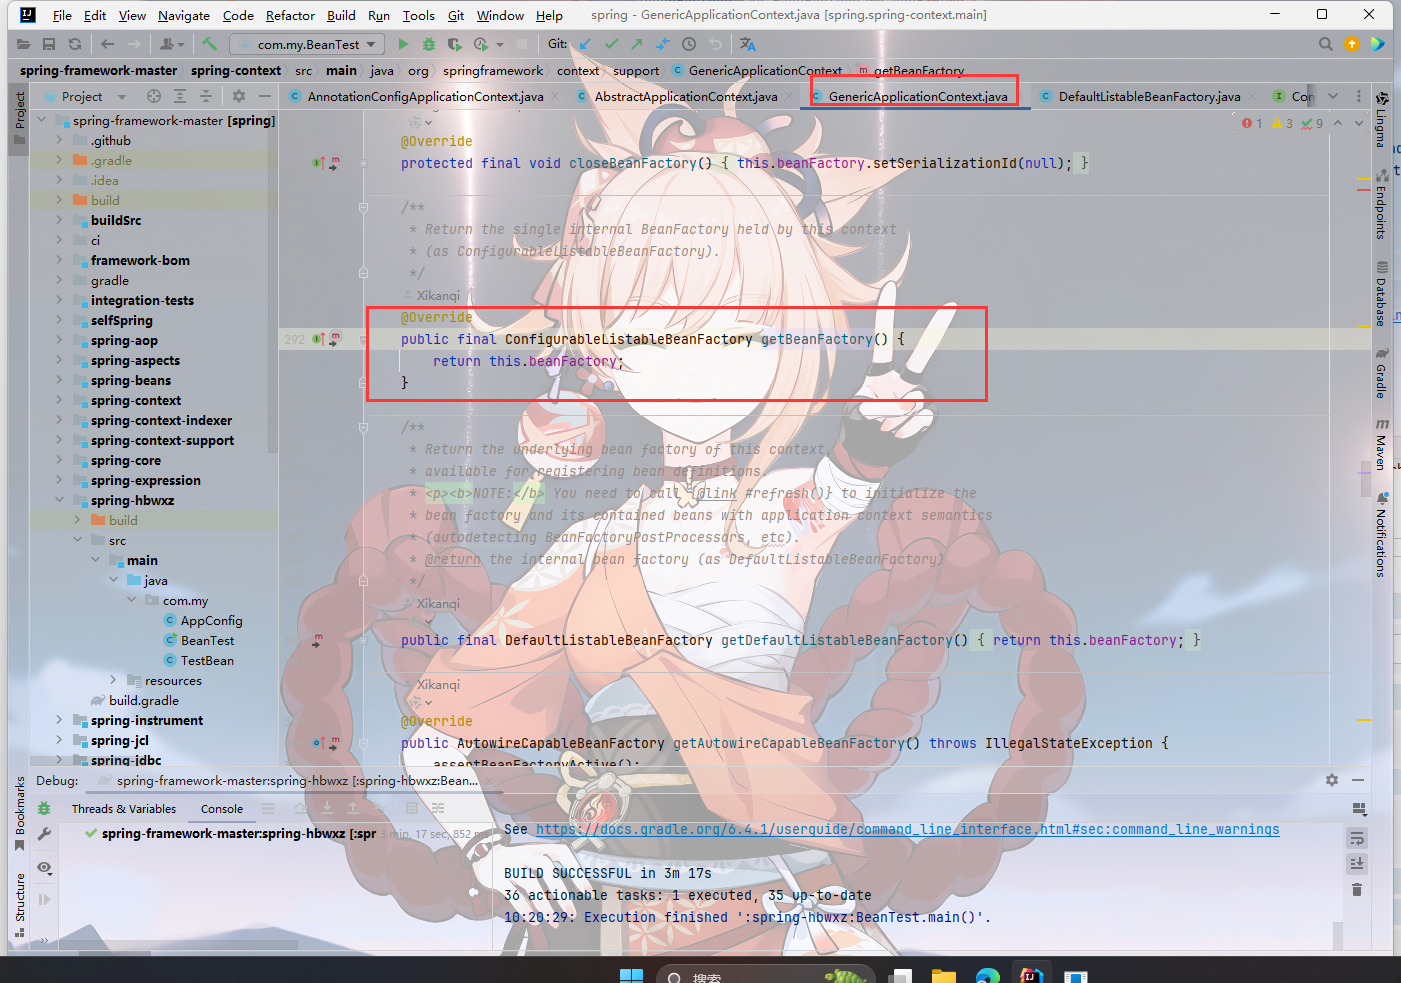Click Git Commit green checkmark
1401x983 pixels.
pos(611,44)
